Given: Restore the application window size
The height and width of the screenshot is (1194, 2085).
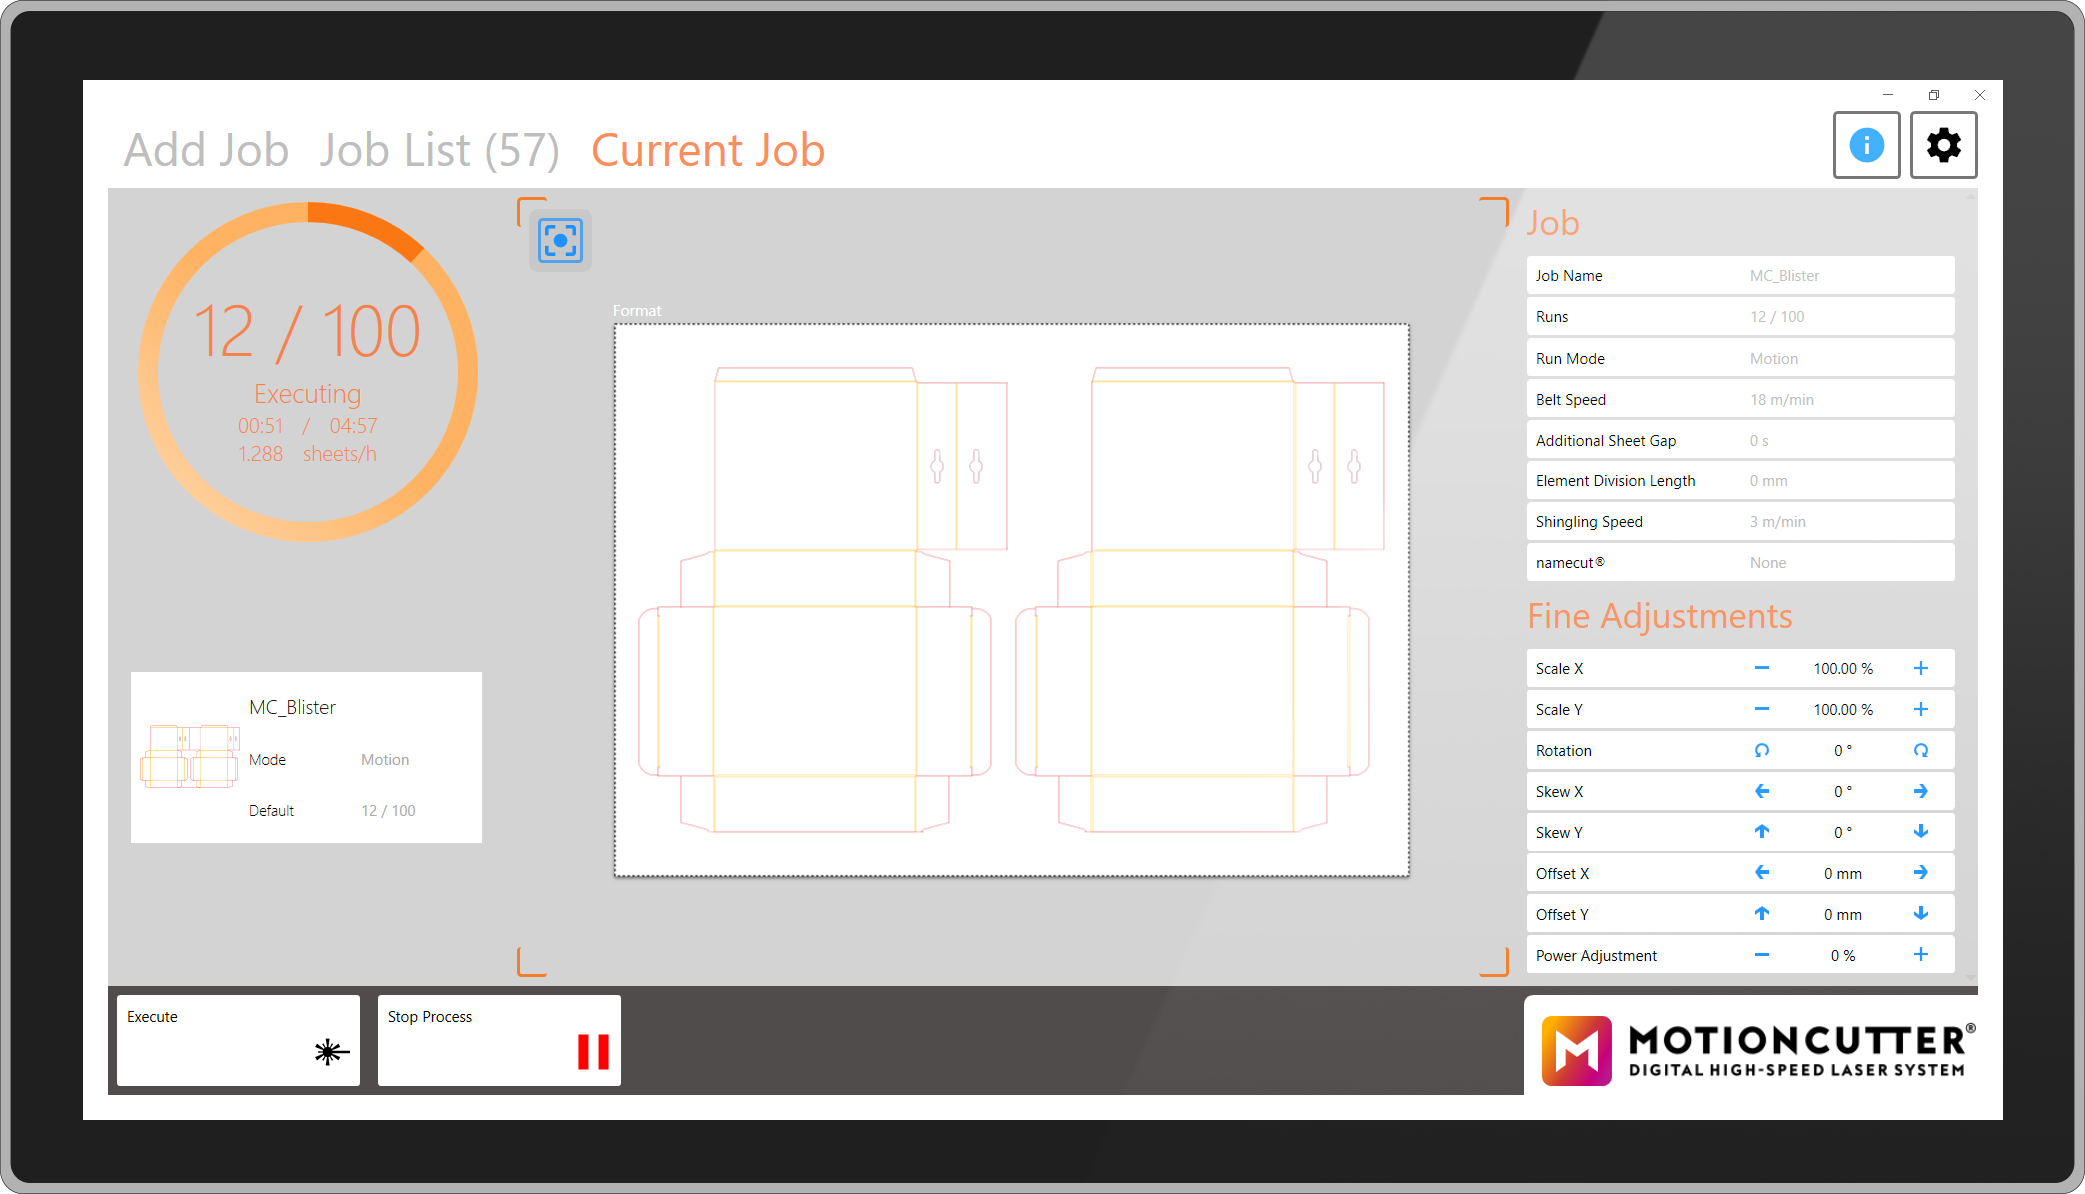Looking at the screenshot, I should pyautogui.click(x=1934, y=95).
